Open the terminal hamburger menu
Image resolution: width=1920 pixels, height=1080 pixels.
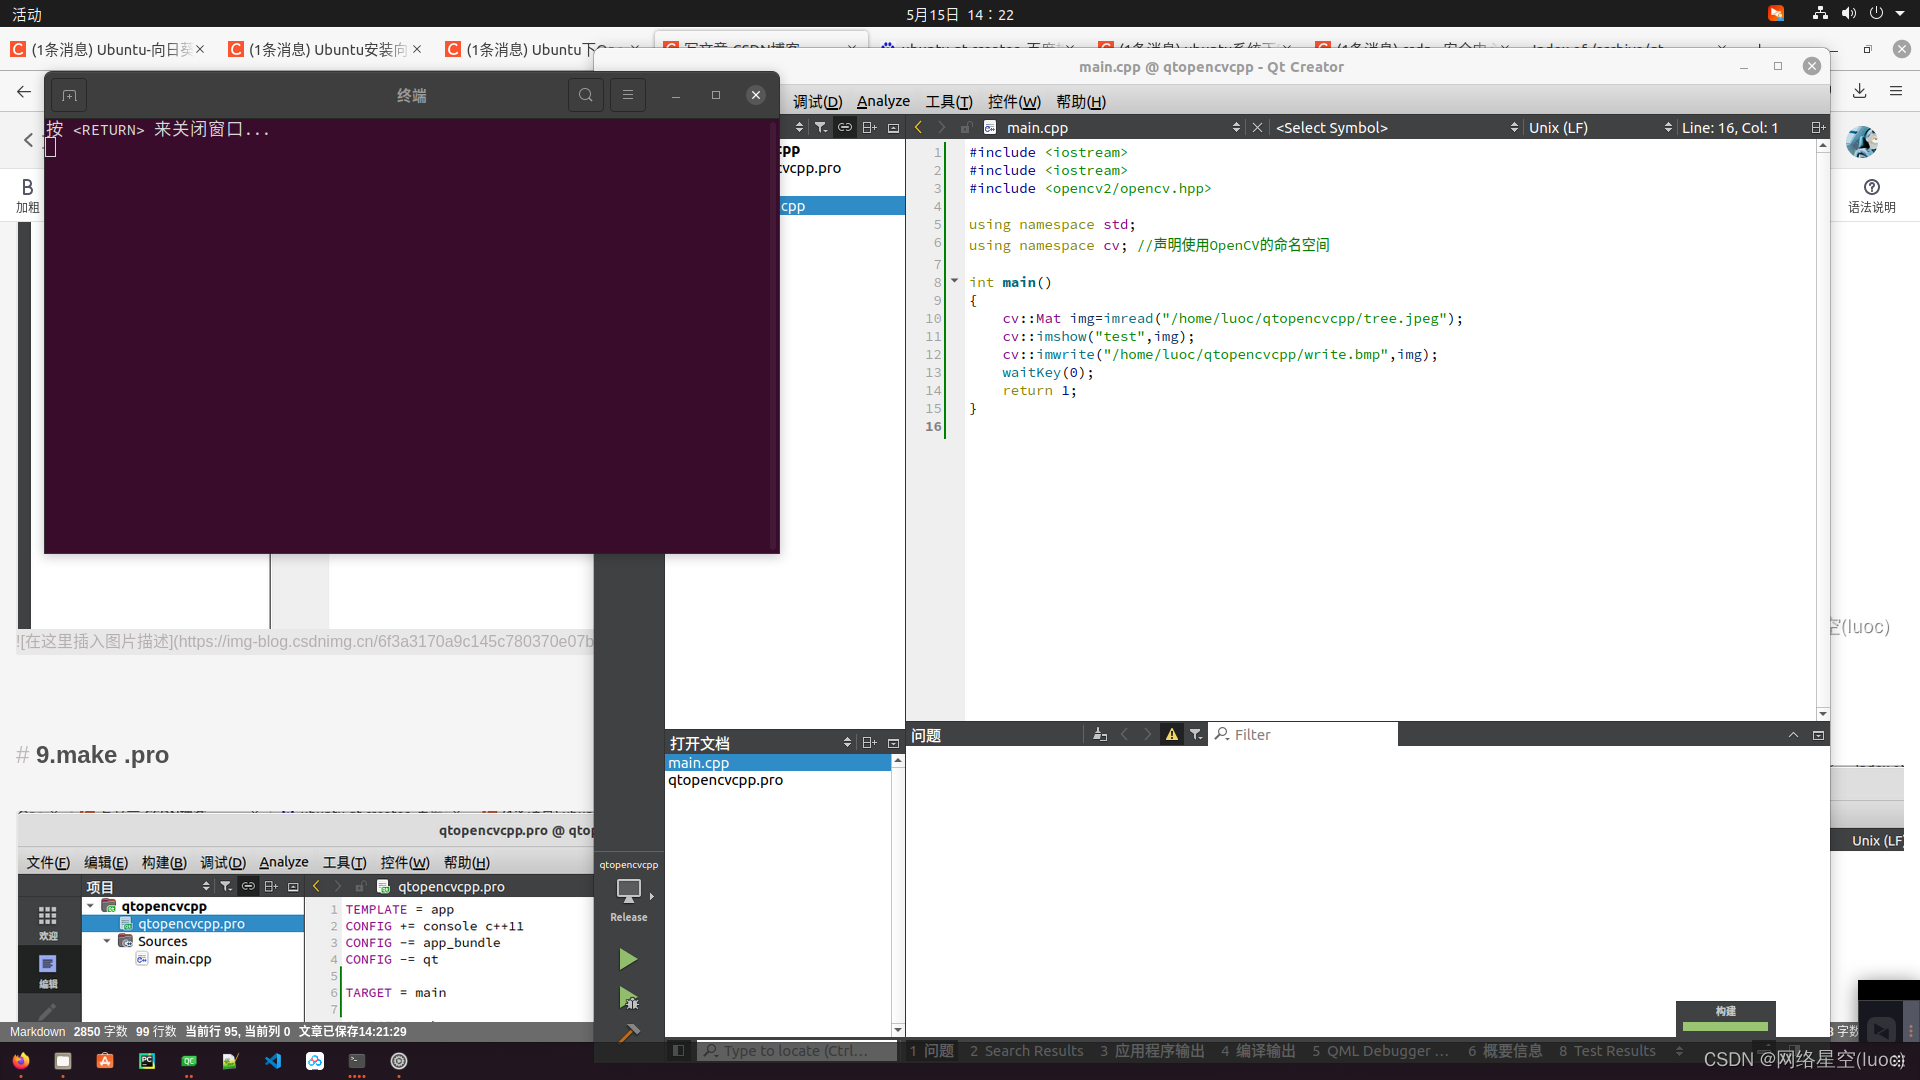[627, 95]
